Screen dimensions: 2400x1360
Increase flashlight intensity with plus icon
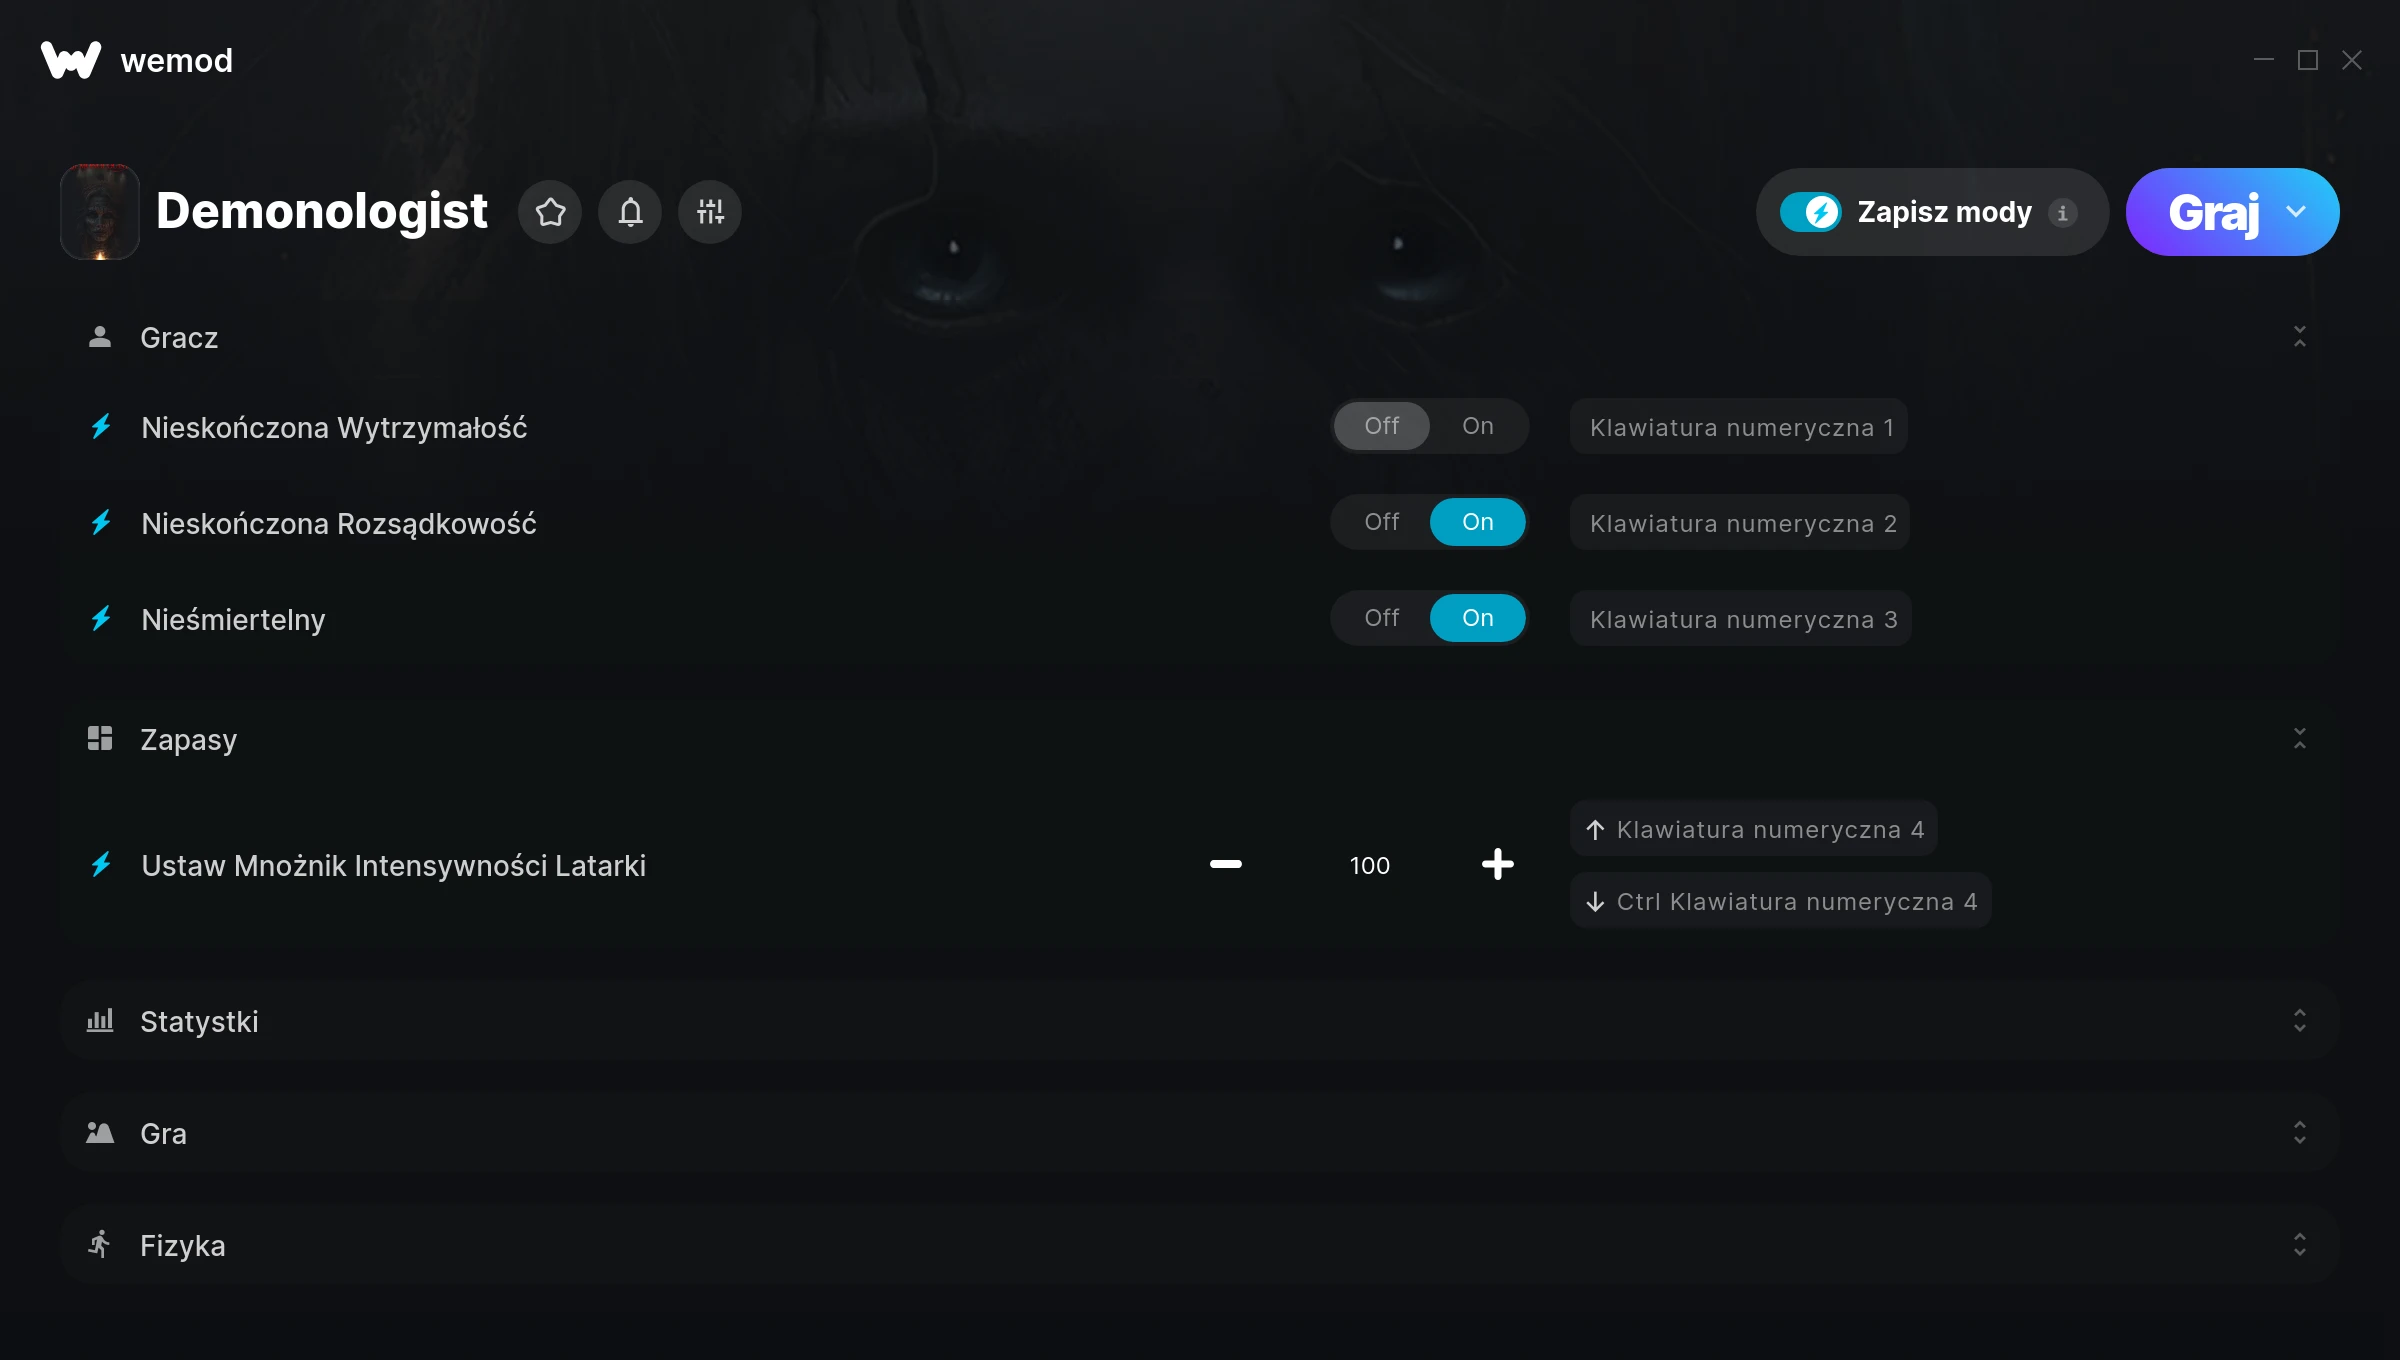coord(1498,864)
